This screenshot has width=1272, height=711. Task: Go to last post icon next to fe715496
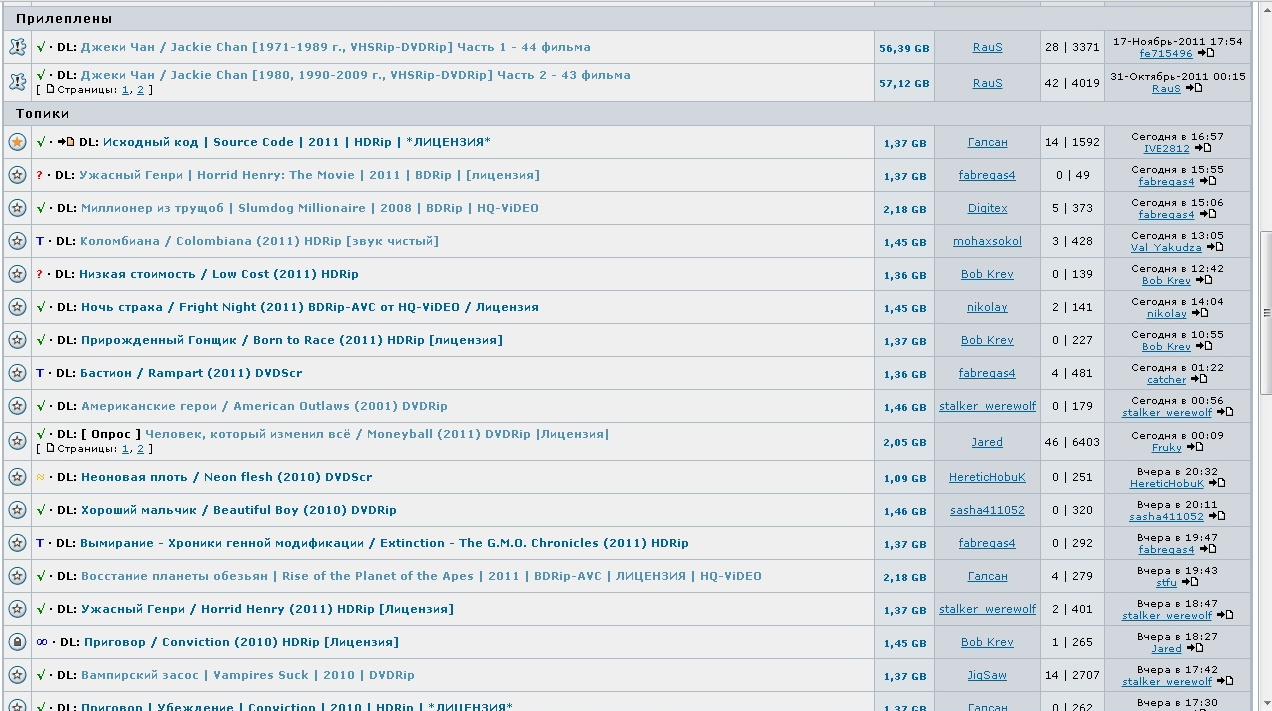pyautogui.click(x=1205, y=54)
